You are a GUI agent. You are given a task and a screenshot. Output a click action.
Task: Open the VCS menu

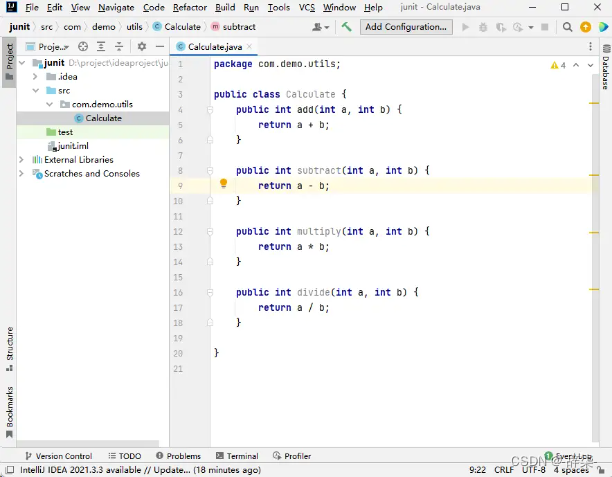[x=307, y=7]
